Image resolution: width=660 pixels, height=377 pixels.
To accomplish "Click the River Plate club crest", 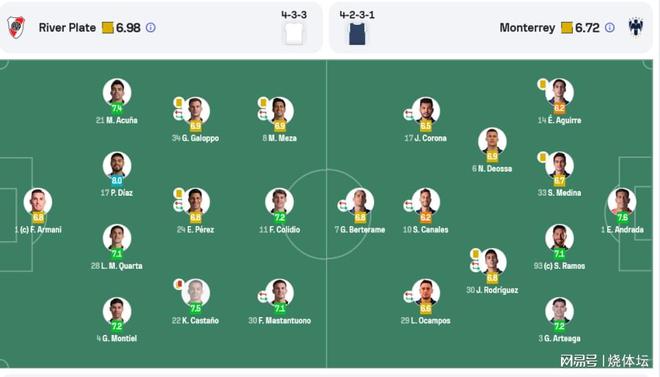I will (x=16, y=27).
